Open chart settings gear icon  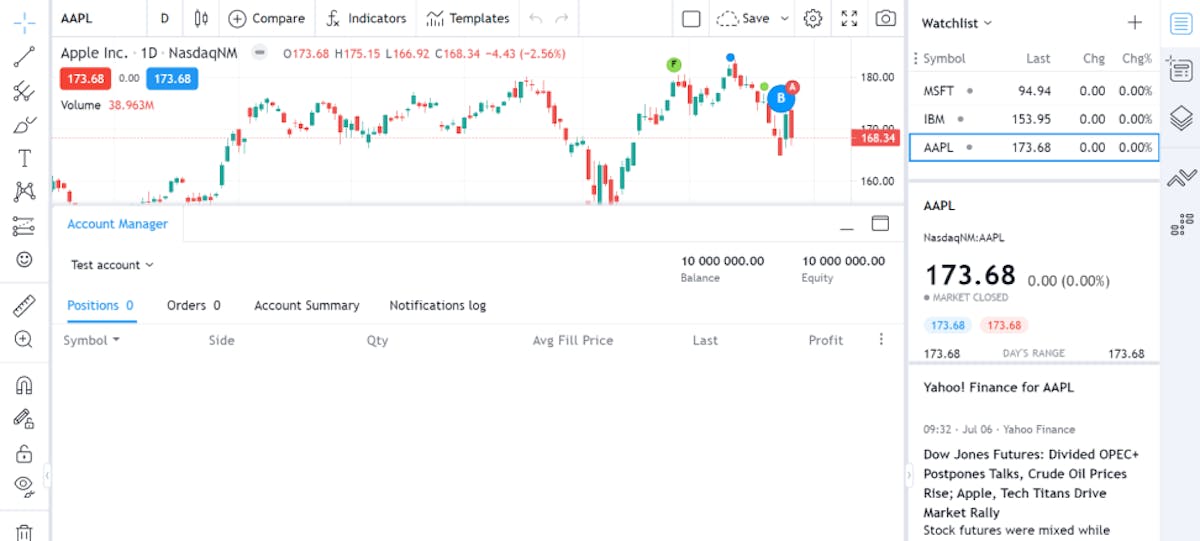813,18
